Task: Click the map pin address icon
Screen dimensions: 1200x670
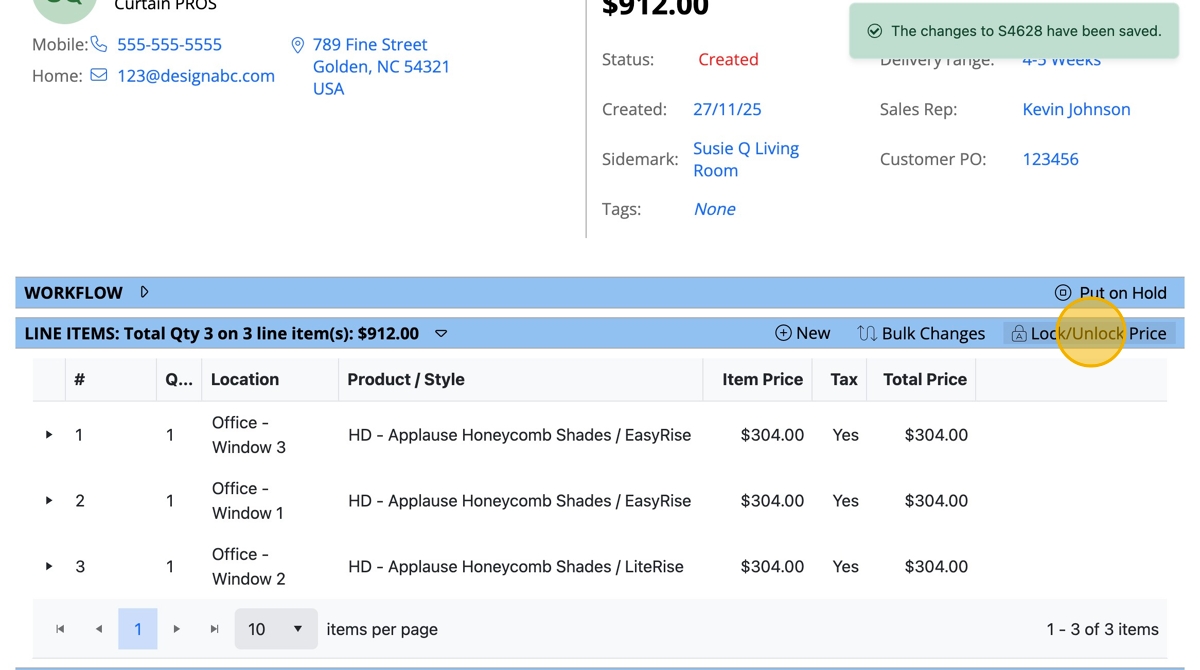Action: click(x=297, y=45)
